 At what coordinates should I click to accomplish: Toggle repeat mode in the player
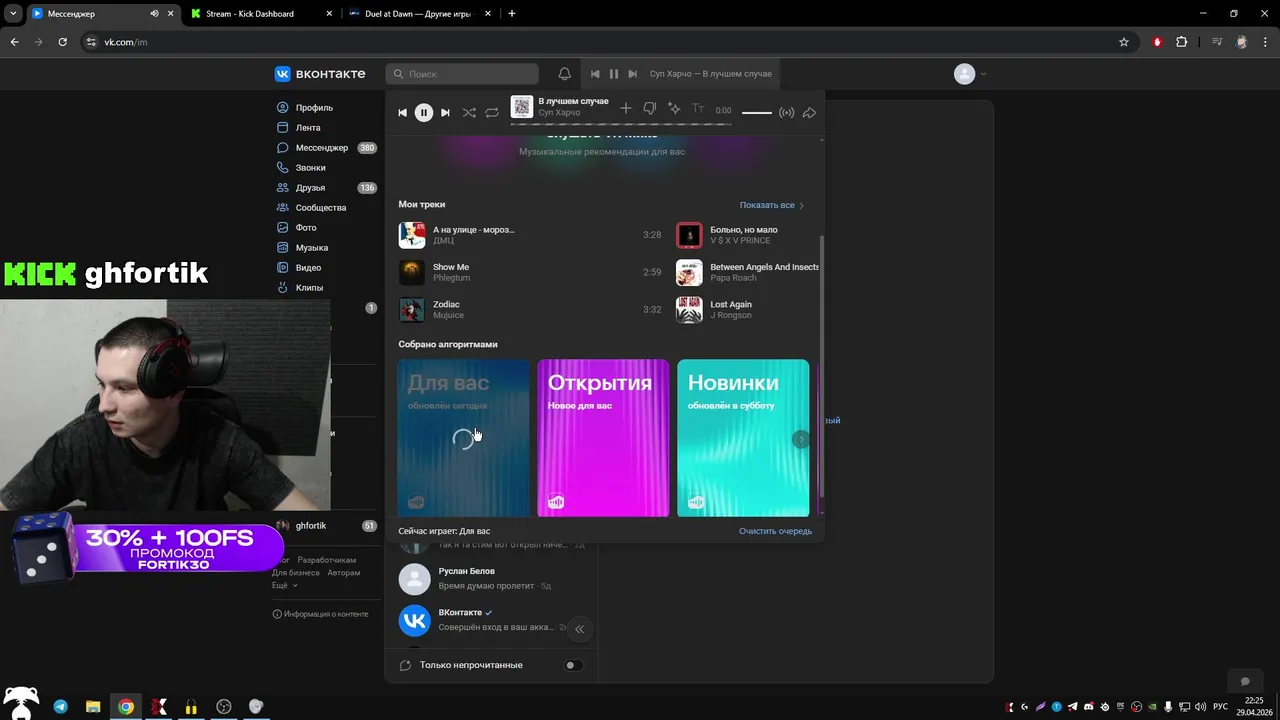[x=492, y=112]
